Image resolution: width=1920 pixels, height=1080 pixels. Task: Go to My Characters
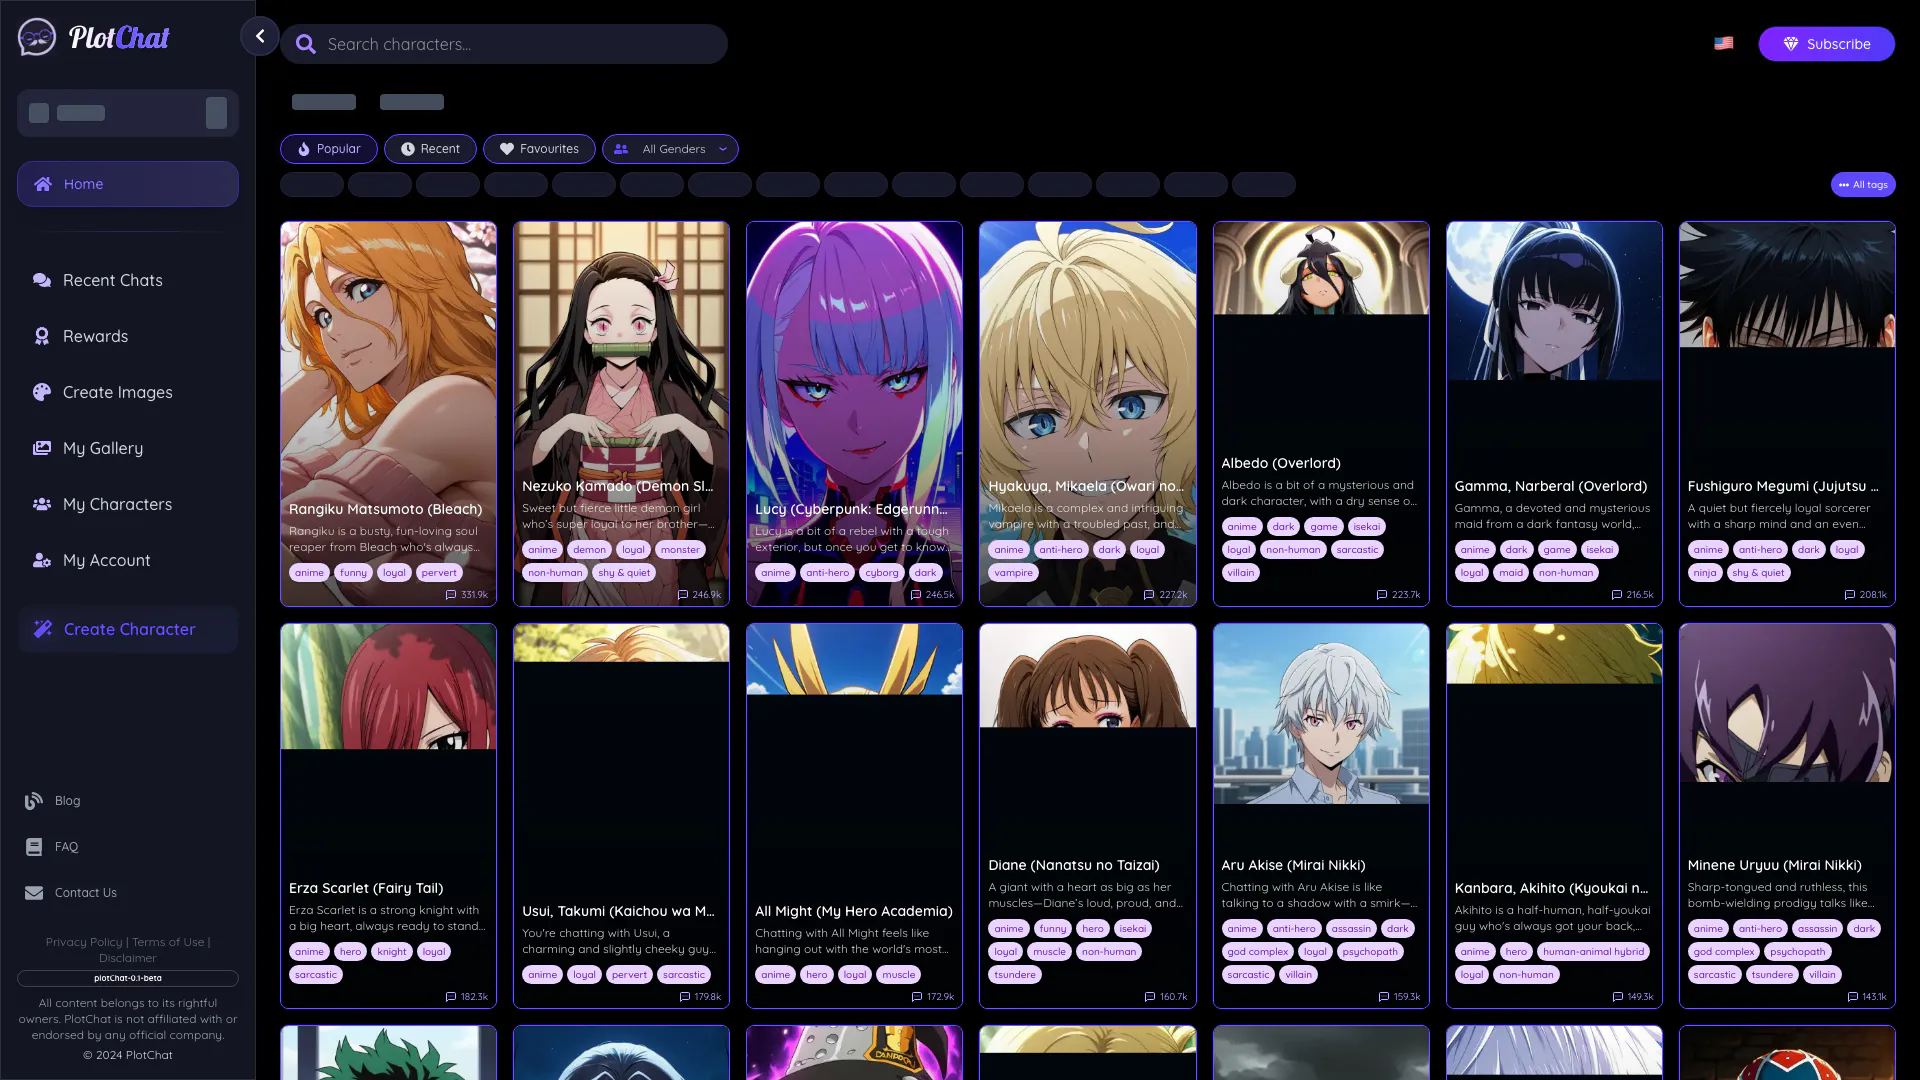click(x=117, y=504)
